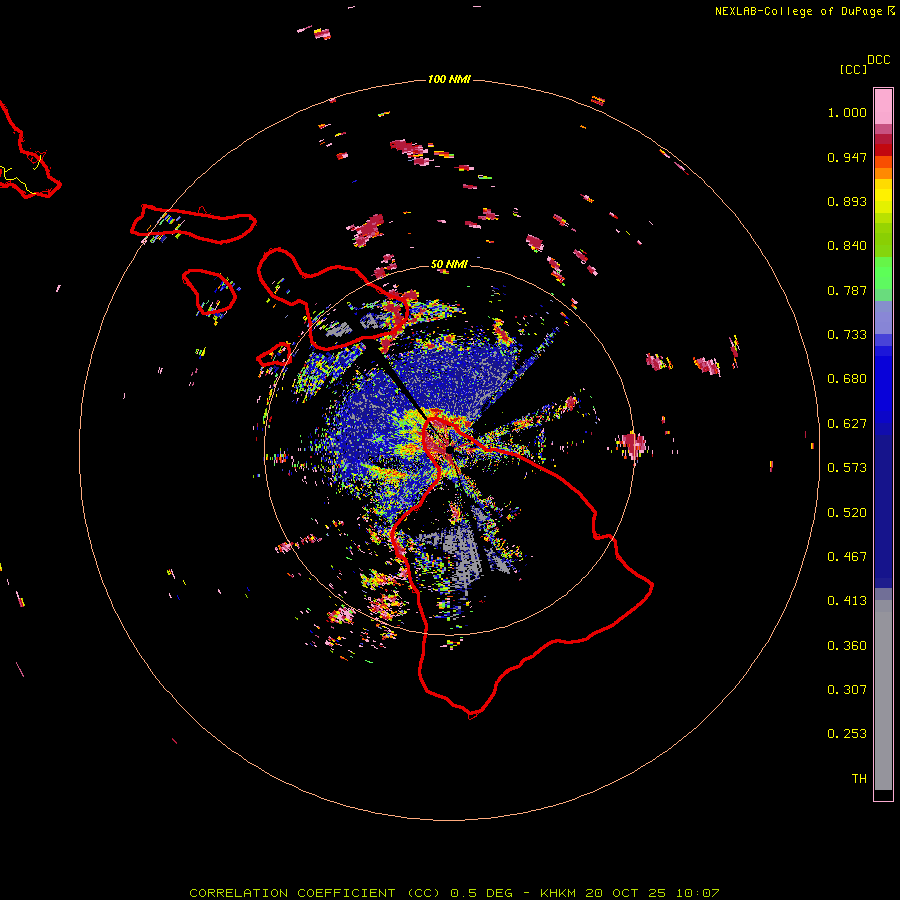
Task: Click the 0.253 color scale value
Action: pyautogui.click(x=847, y=734)
